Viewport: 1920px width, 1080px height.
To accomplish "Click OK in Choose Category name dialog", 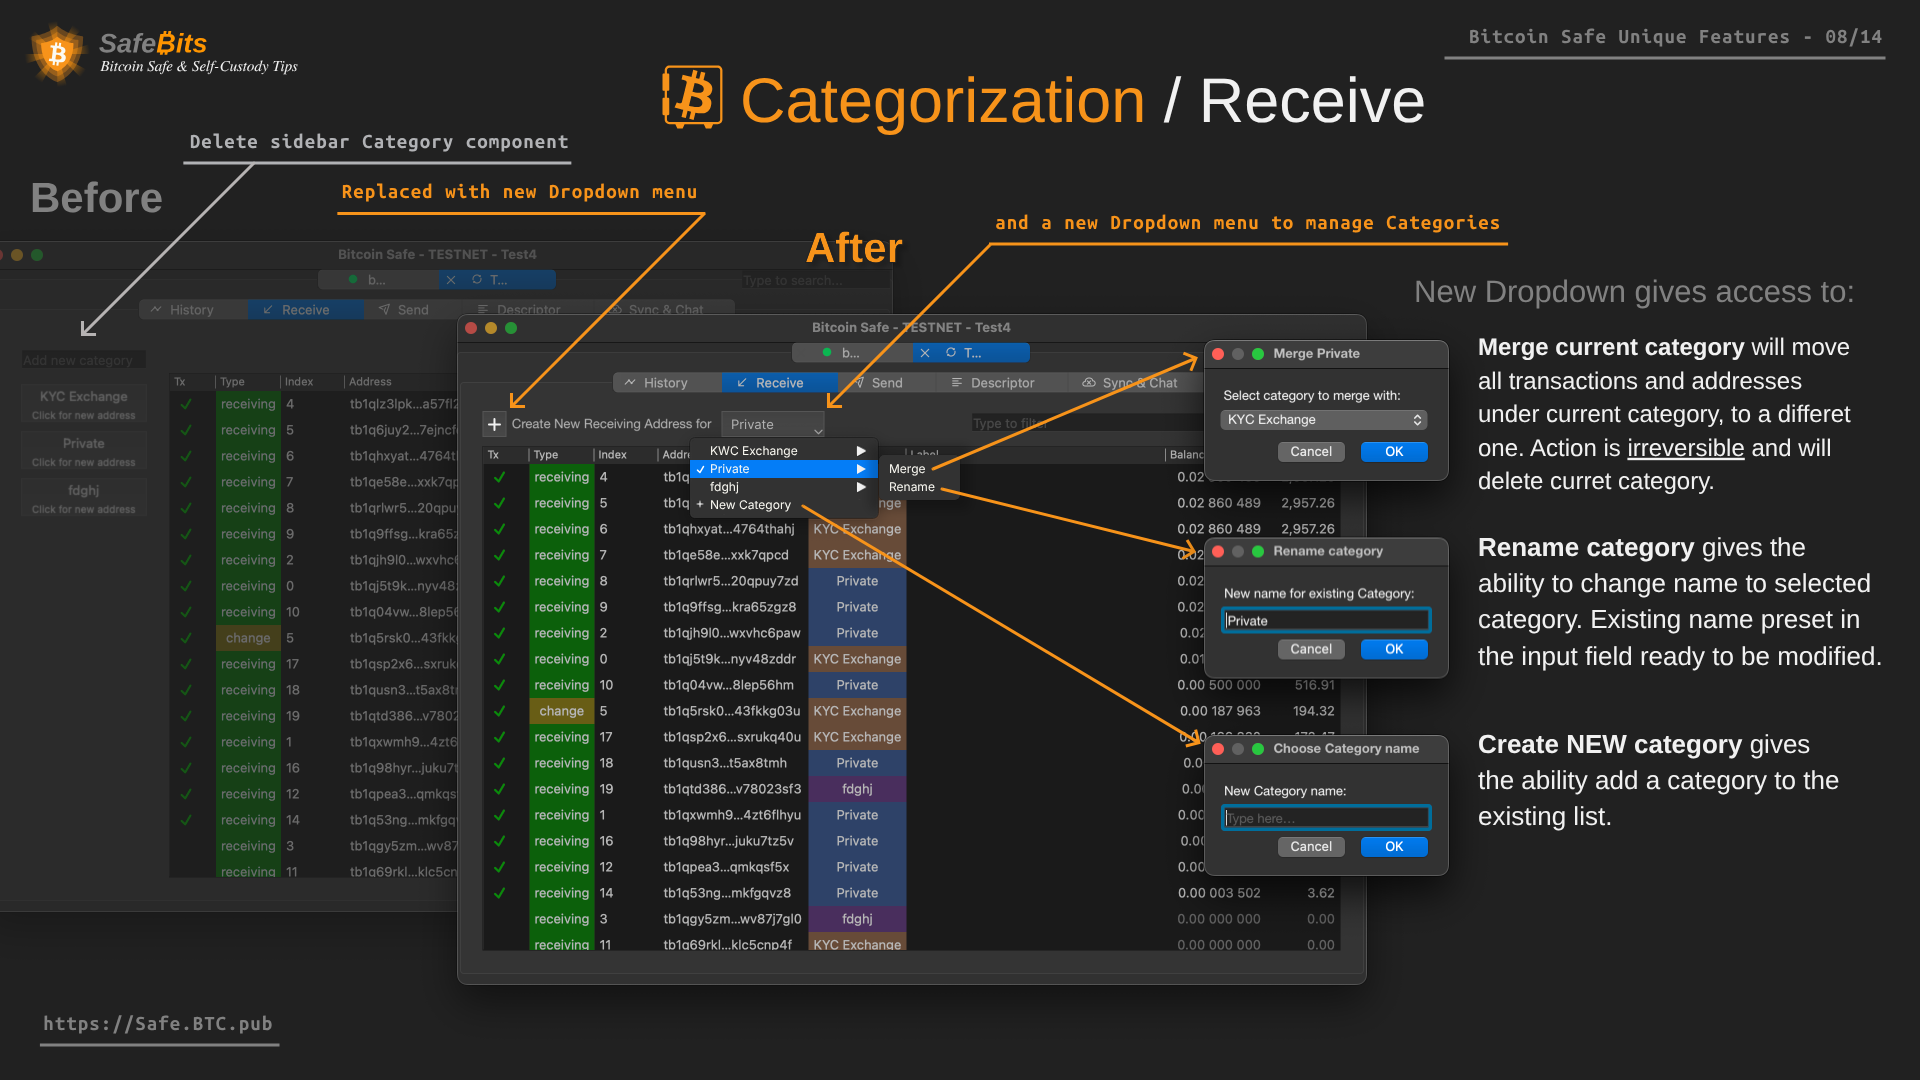I will tap(1394, 847).
